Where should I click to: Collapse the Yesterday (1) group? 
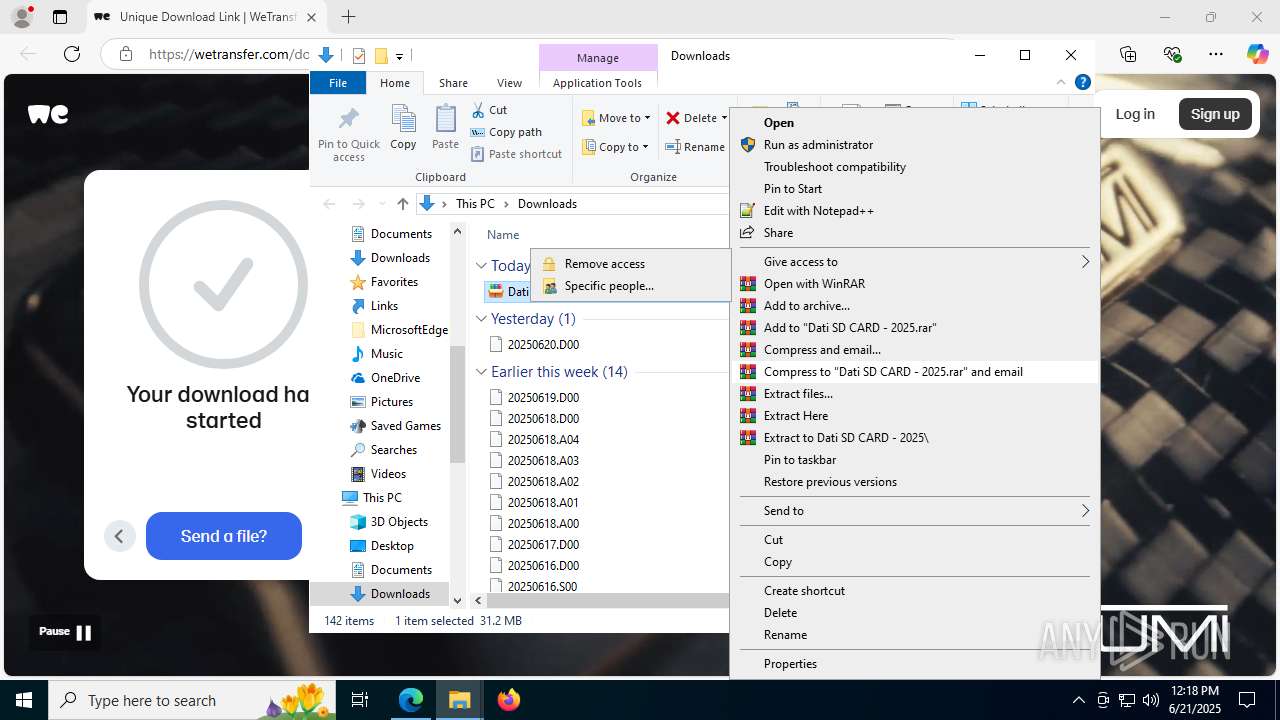pos(481,319)
